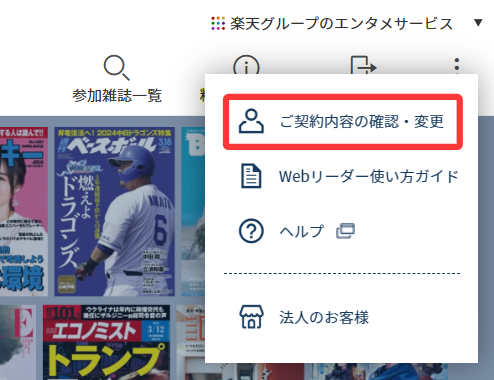Image resolution: width=494 pixels, height=380 pixels.
Task: Click the information circle icon
Action: (246, 65)
